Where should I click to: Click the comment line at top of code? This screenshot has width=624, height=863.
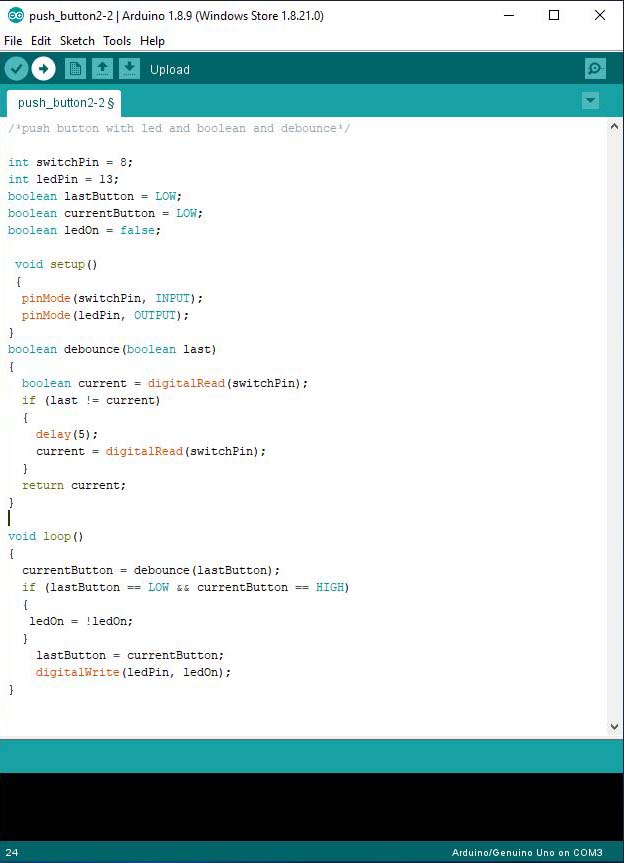(x=179, y=128)
